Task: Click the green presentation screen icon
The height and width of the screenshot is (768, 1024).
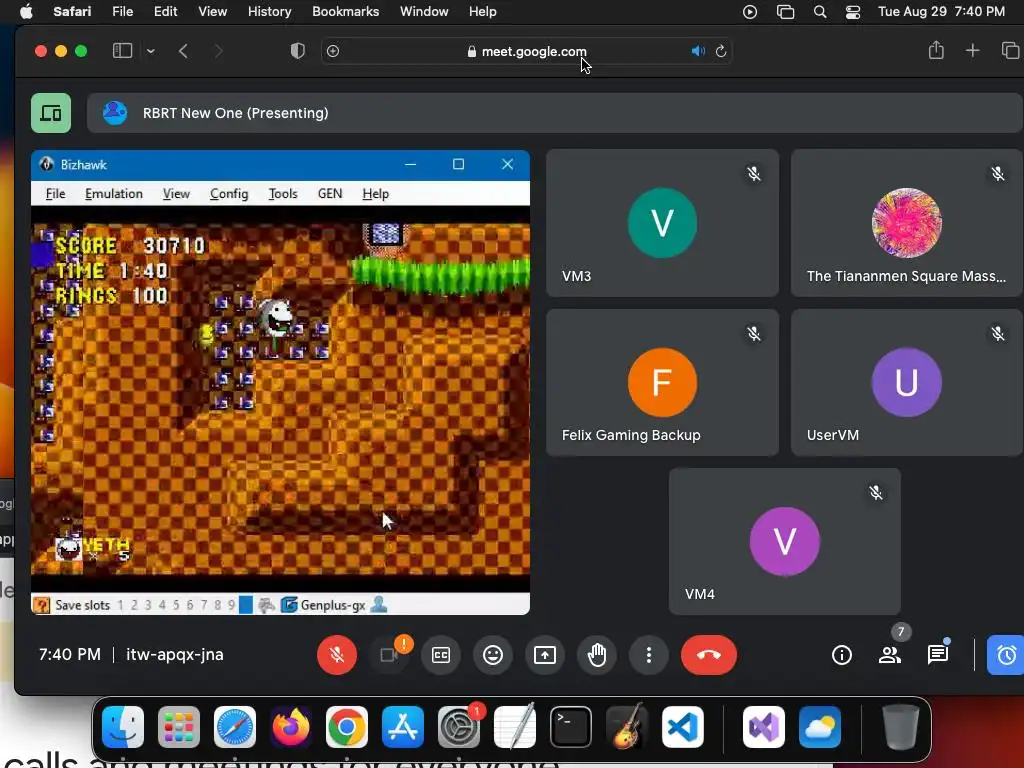Action: (51, 113)
